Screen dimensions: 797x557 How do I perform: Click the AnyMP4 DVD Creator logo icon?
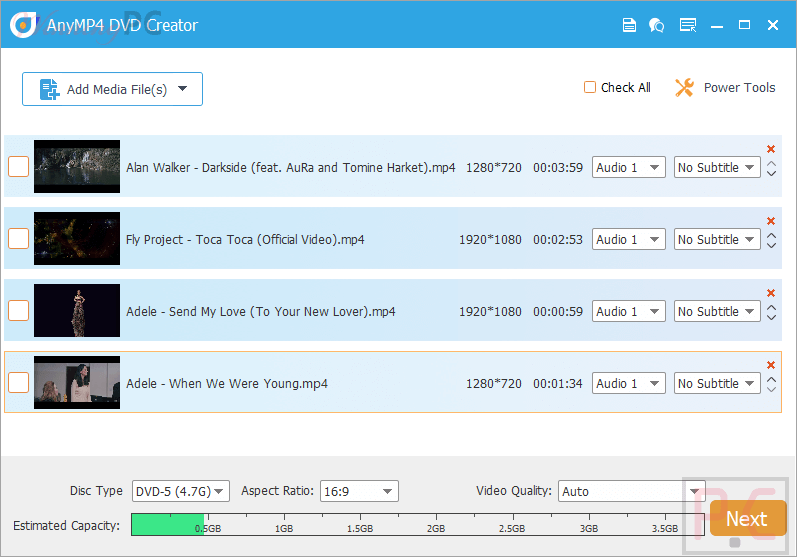(x=23, y=24)
